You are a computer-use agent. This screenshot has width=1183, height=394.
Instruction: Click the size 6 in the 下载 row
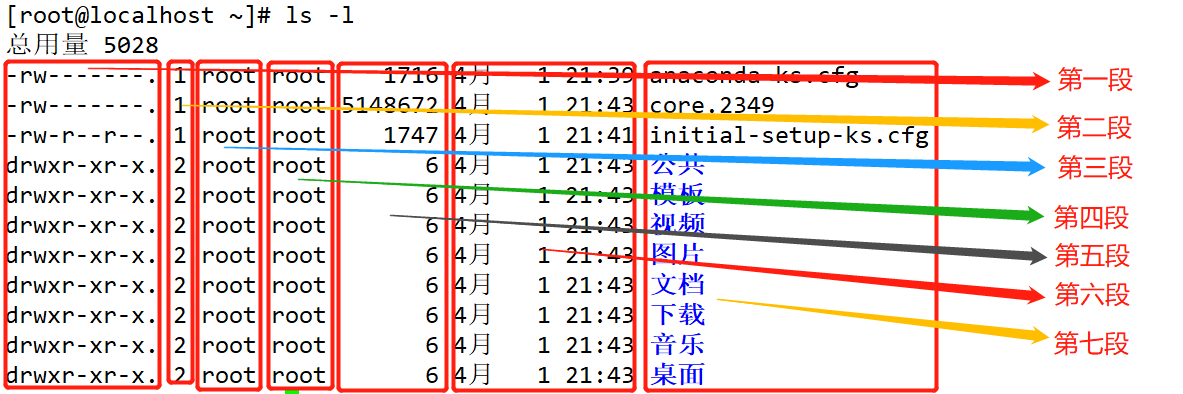point(432,315)
